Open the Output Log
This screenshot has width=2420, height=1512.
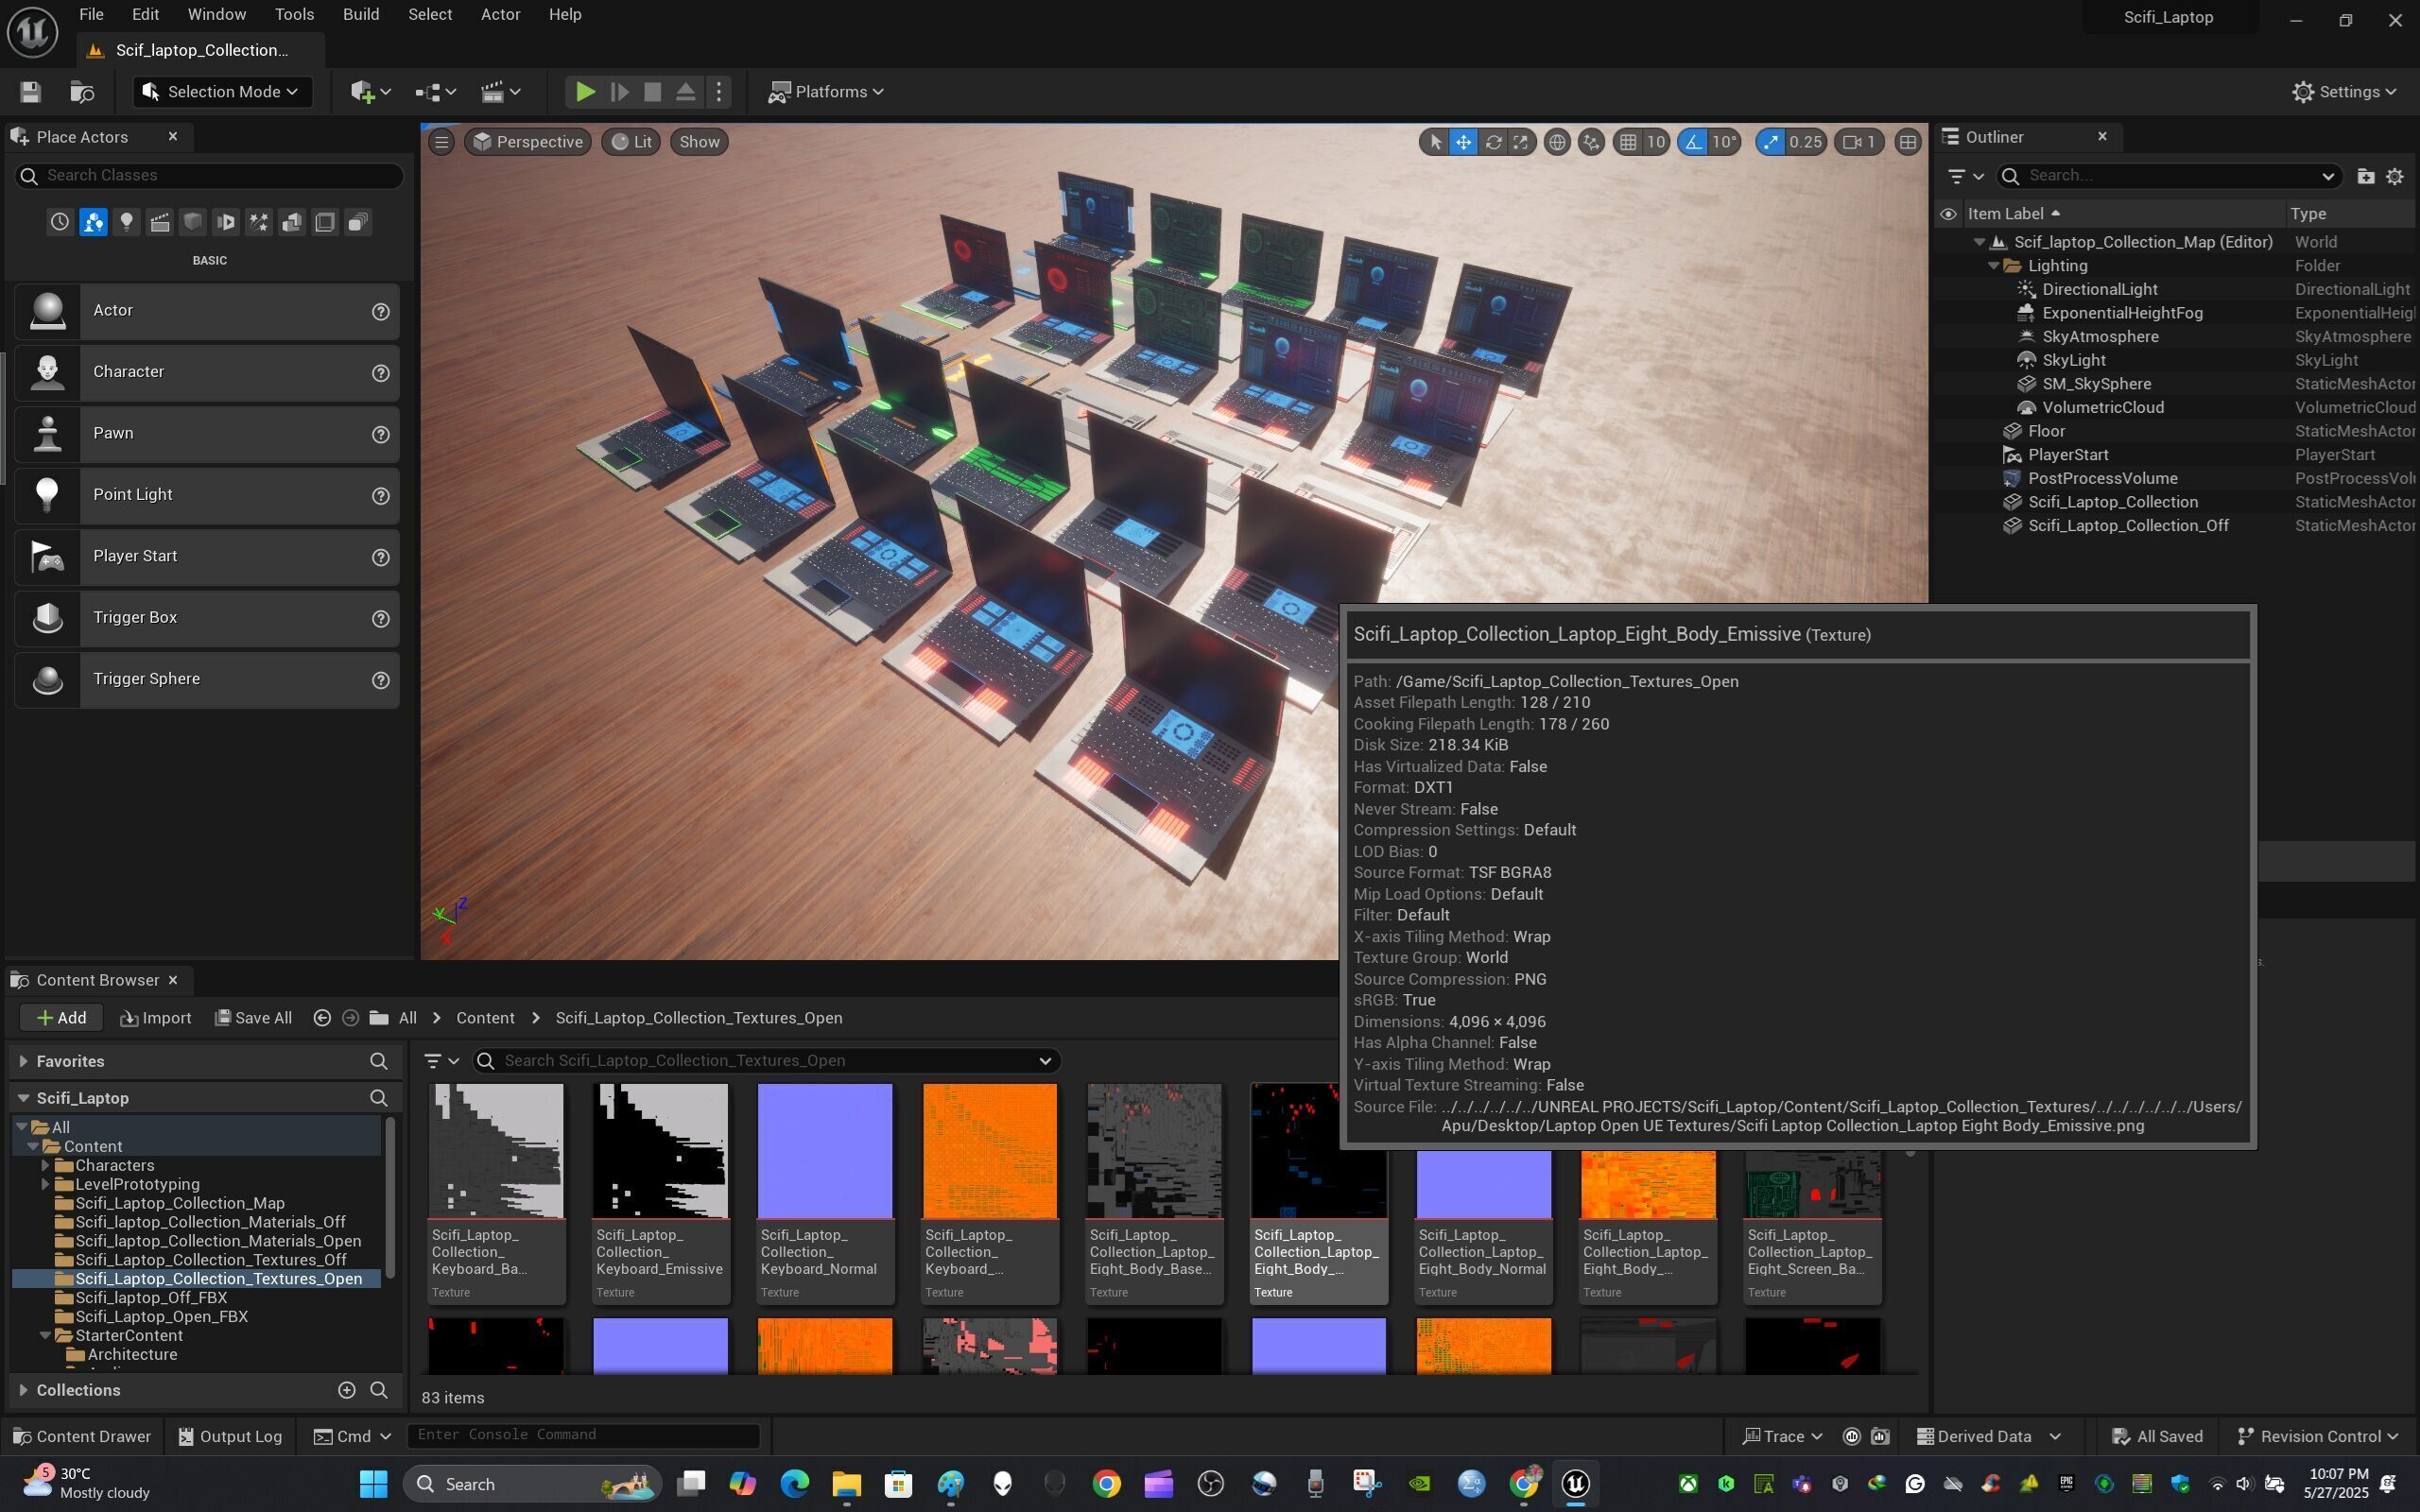[230, 1437]
